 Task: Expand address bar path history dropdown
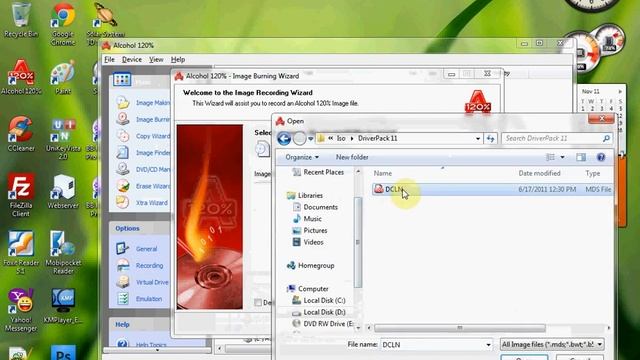(x=478, y=138)
